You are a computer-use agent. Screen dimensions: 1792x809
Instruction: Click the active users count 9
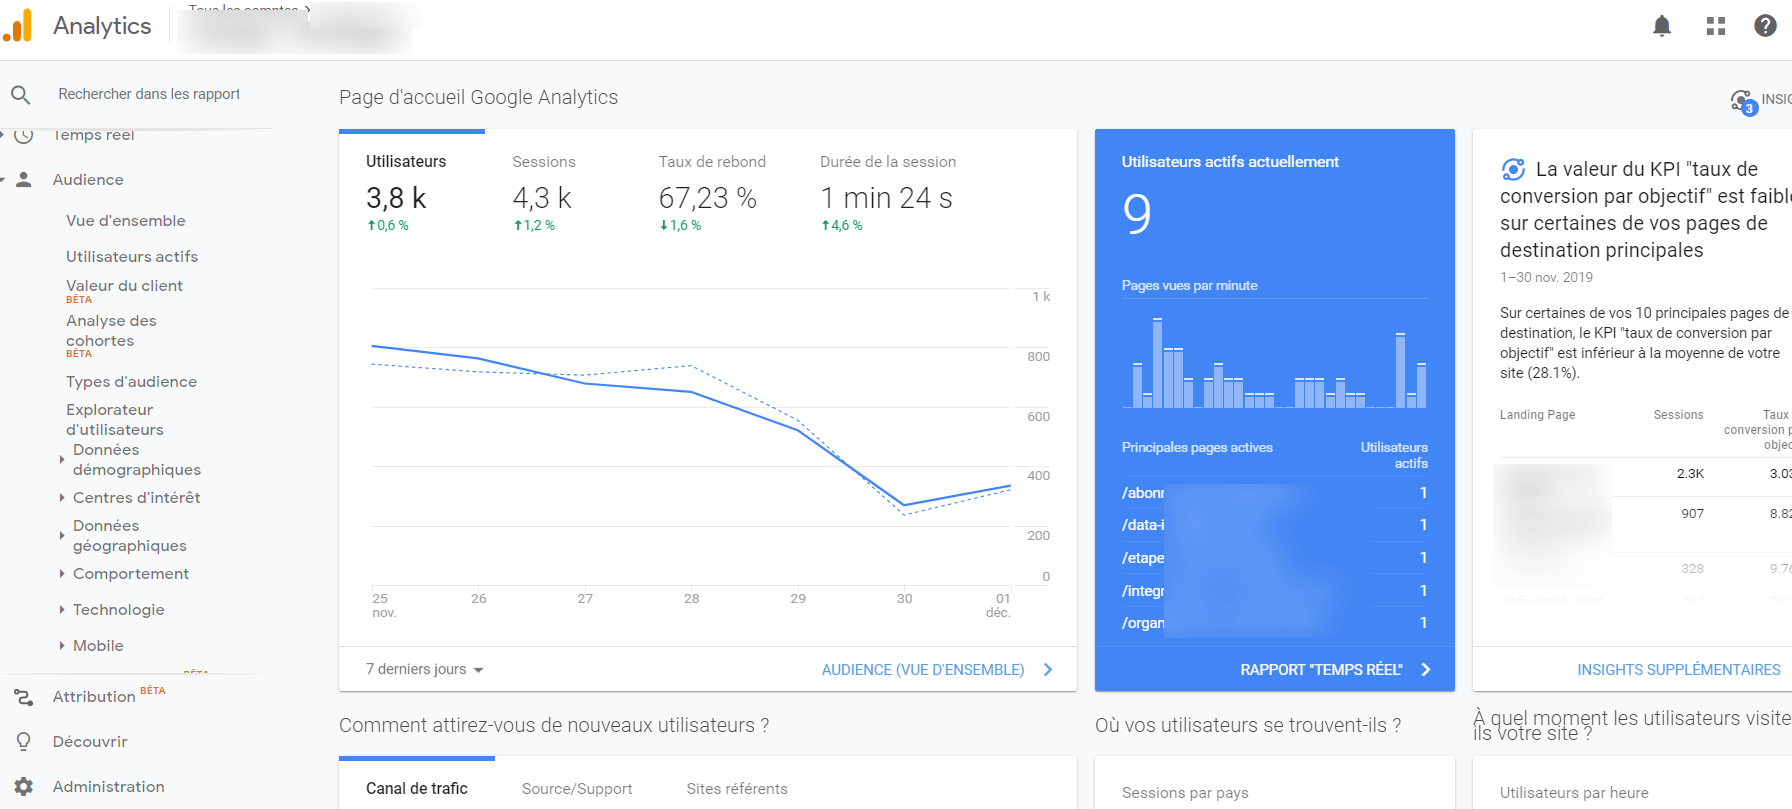[1137, 213]
